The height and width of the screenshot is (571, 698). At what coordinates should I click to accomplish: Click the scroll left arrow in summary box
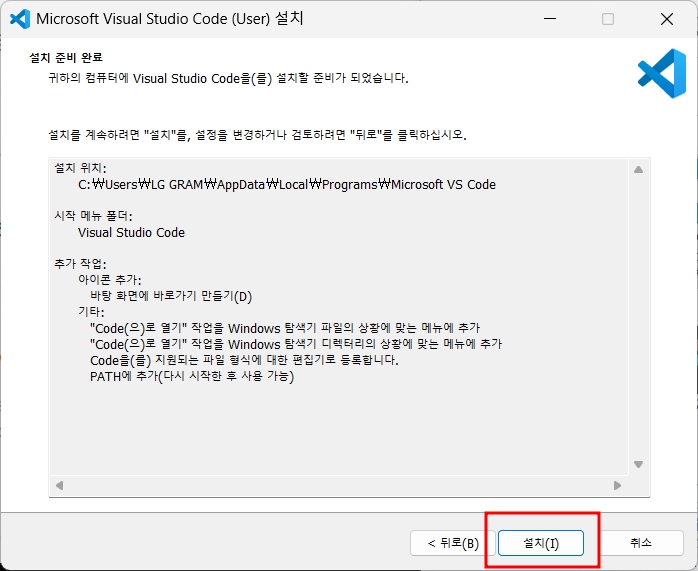59,485
